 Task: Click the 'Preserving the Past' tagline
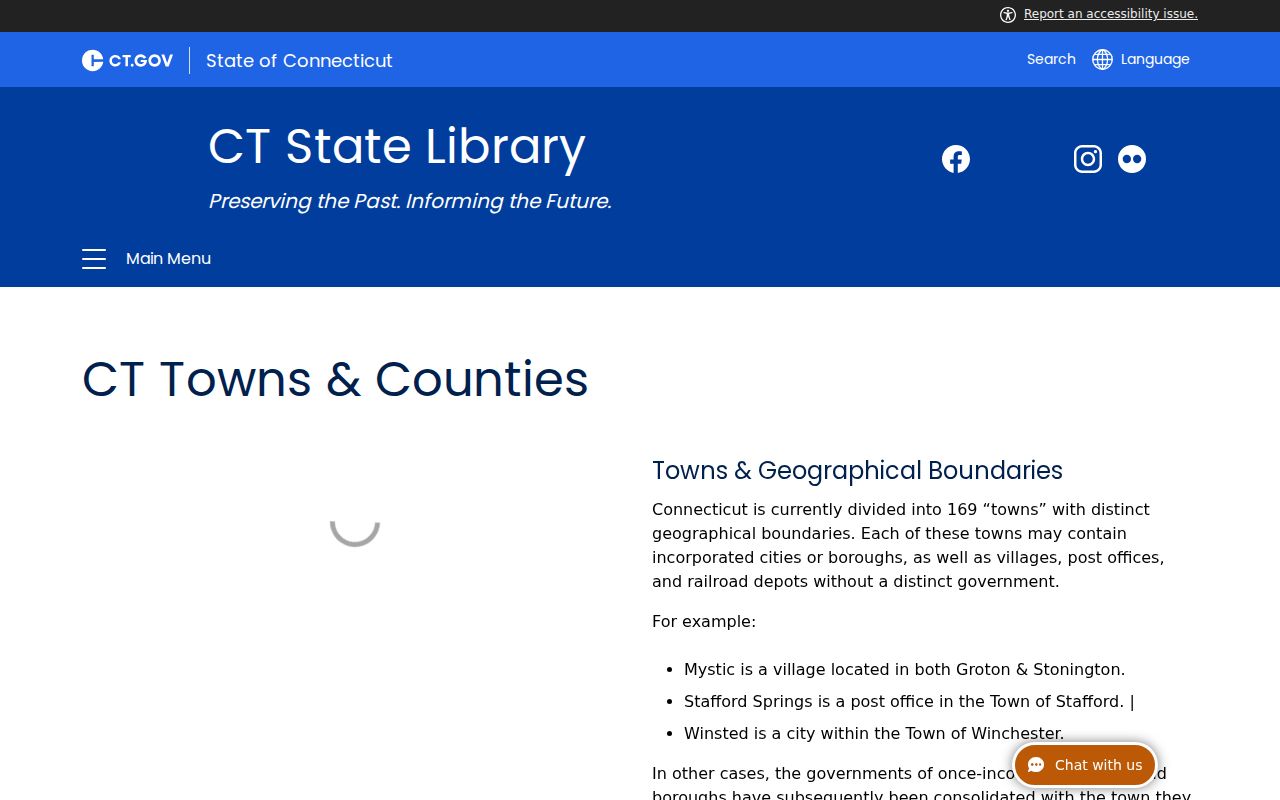[x=410, y=201]
